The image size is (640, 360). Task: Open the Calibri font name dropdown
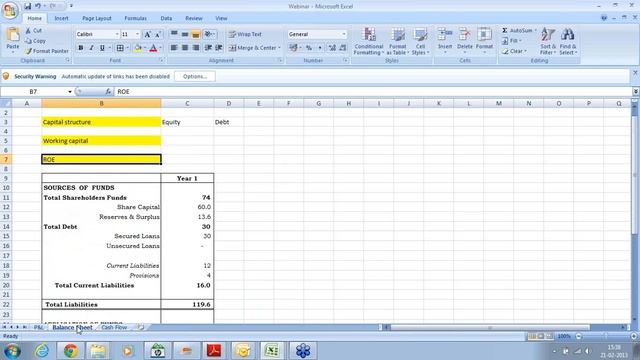tap(117, 35)
